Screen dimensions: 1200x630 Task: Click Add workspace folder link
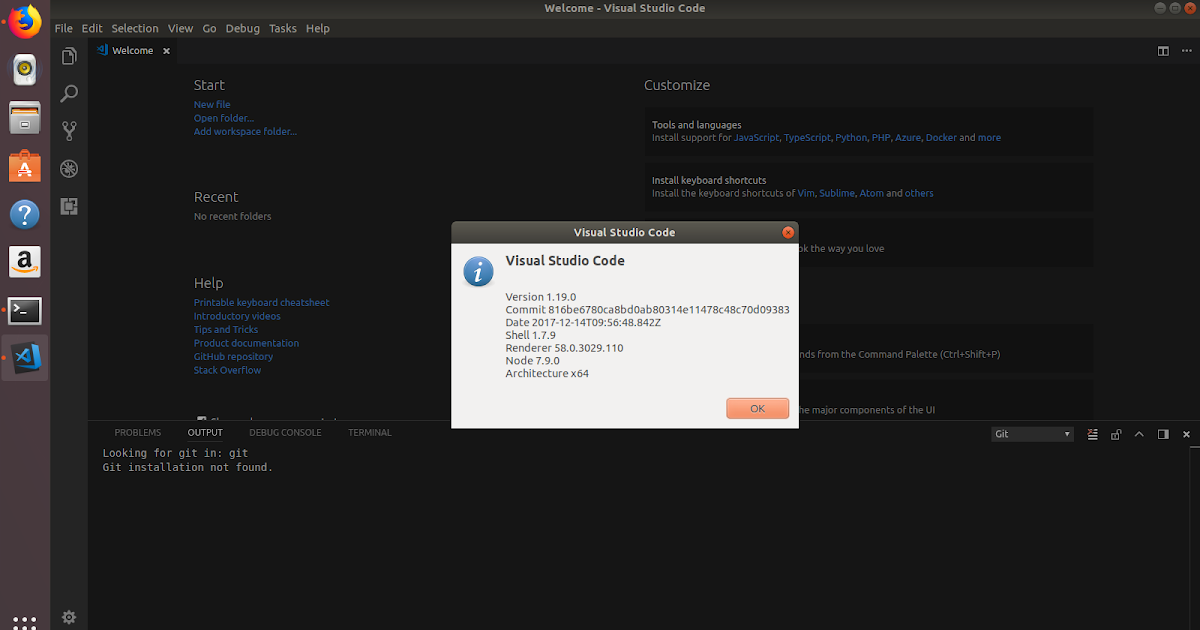pos(245,131)
